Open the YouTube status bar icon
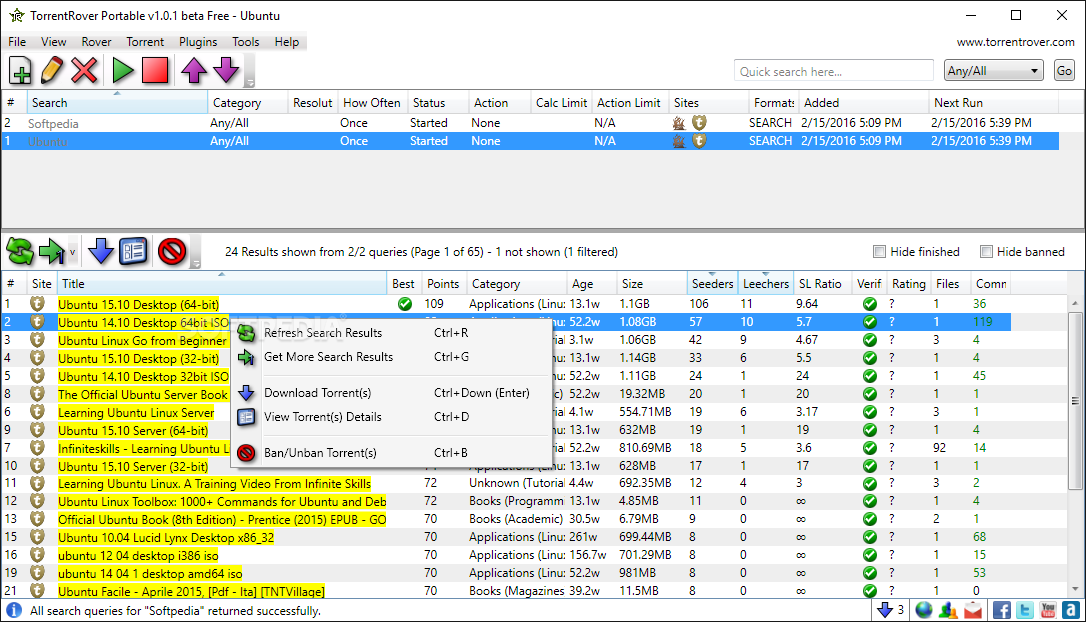 pyautogui.click(x=1048, y=610)
